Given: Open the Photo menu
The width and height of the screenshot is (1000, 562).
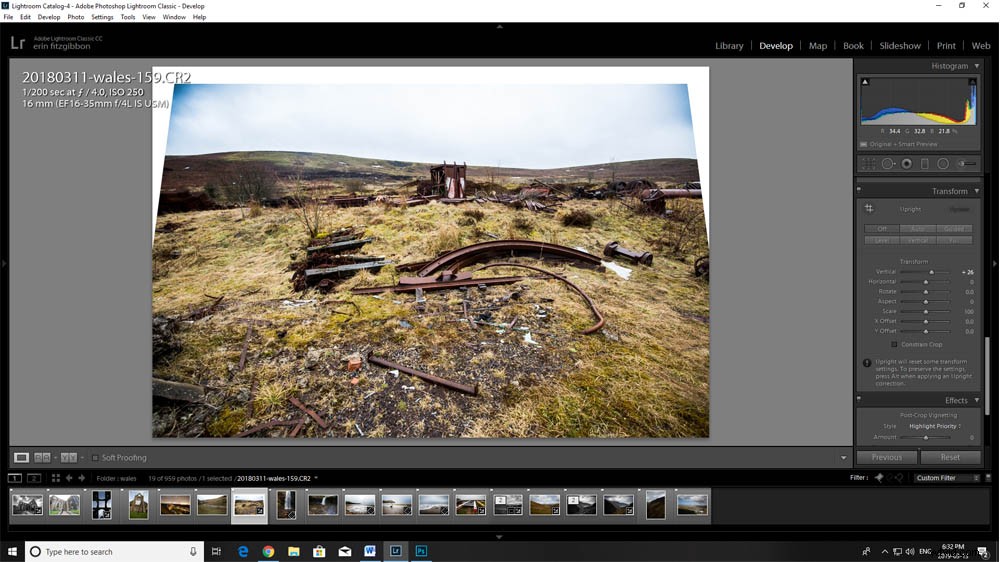Looking at the screenshot, I should 75,17.
